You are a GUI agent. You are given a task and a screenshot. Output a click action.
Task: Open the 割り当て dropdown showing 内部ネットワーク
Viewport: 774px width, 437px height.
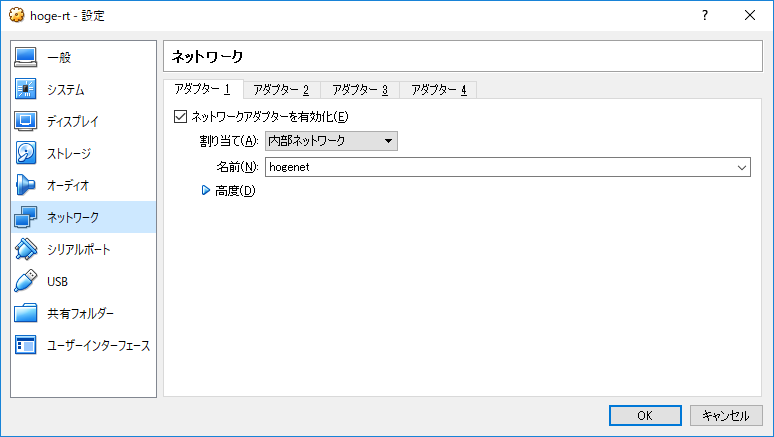pyautogui.click(x=331, y=141)
